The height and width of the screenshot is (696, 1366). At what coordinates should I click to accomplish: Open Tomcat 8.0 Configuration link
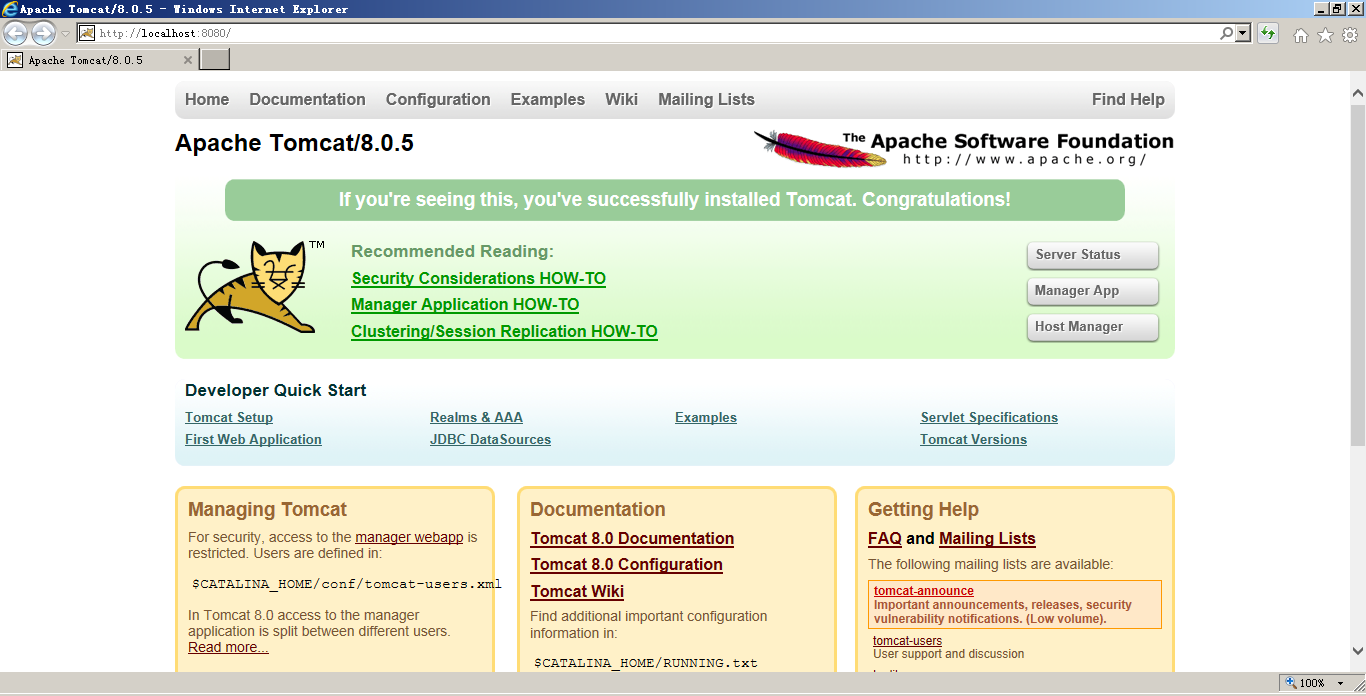point(626,564)
